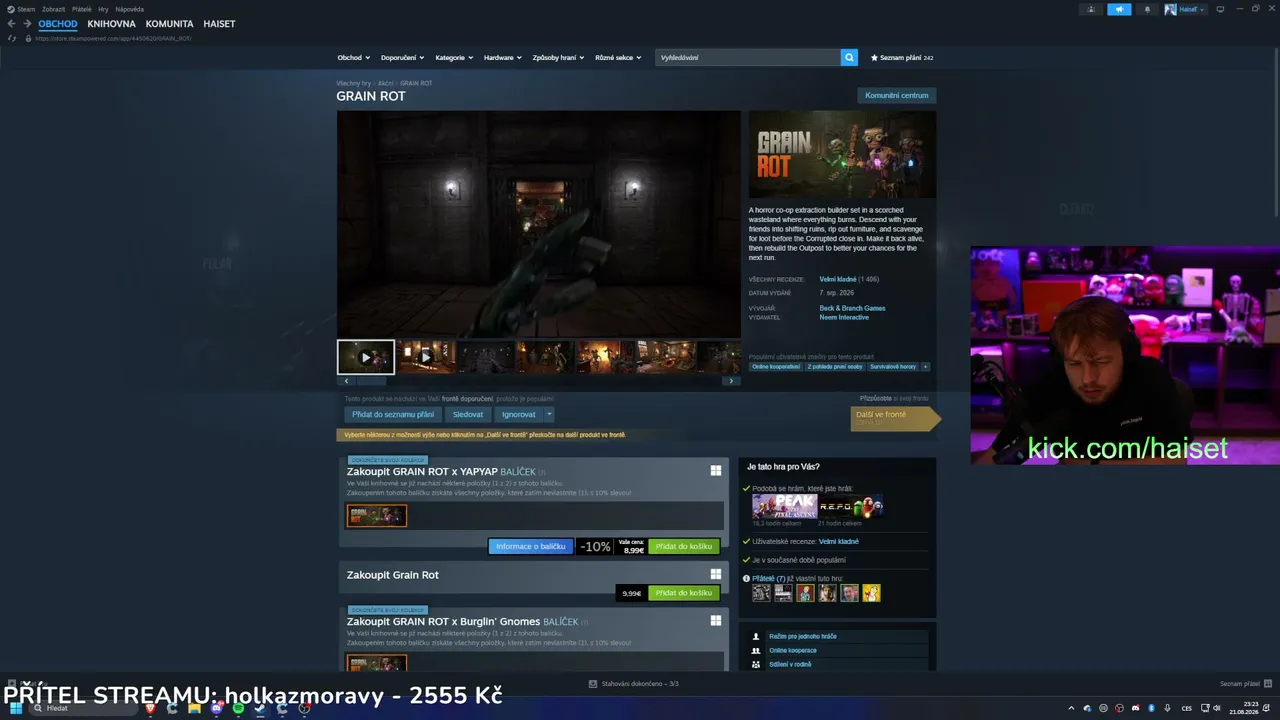Open the single-player mode icon link
The width and height of the screenshot is (1280, 720).
click(x=755, y=636)
